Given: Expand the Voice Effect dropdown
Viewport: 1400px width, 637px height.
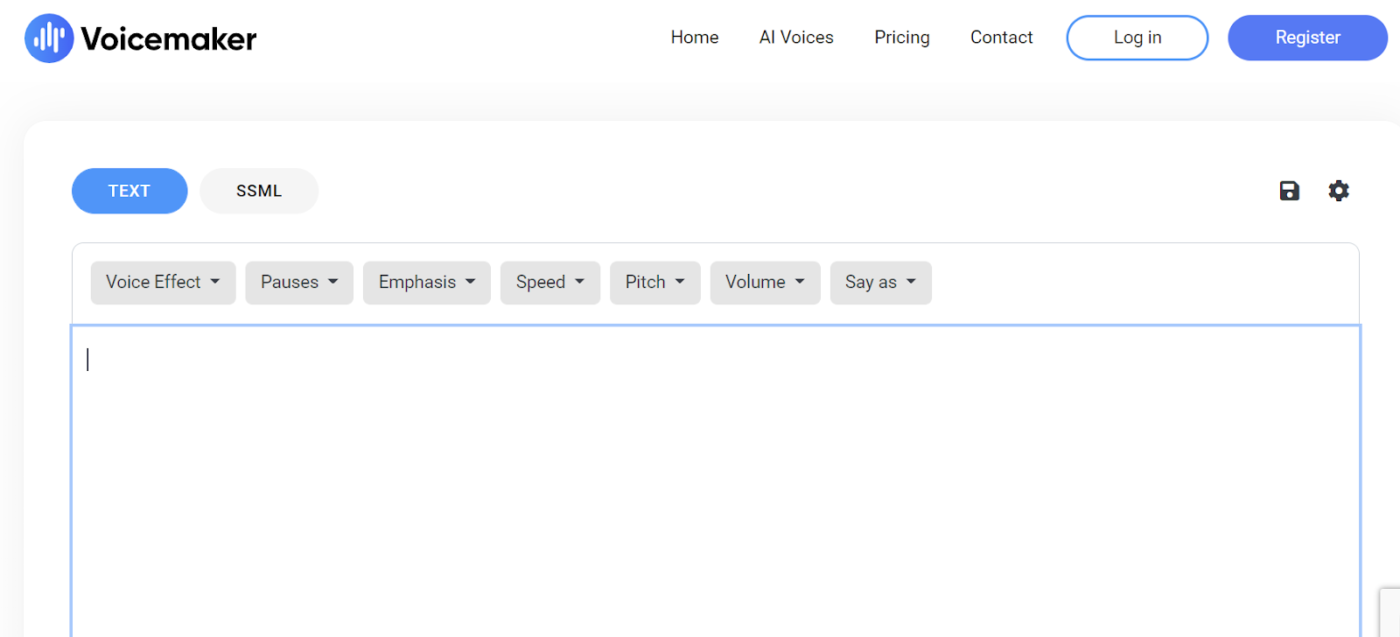Looking at the screenshot, I should pos(163,282).
